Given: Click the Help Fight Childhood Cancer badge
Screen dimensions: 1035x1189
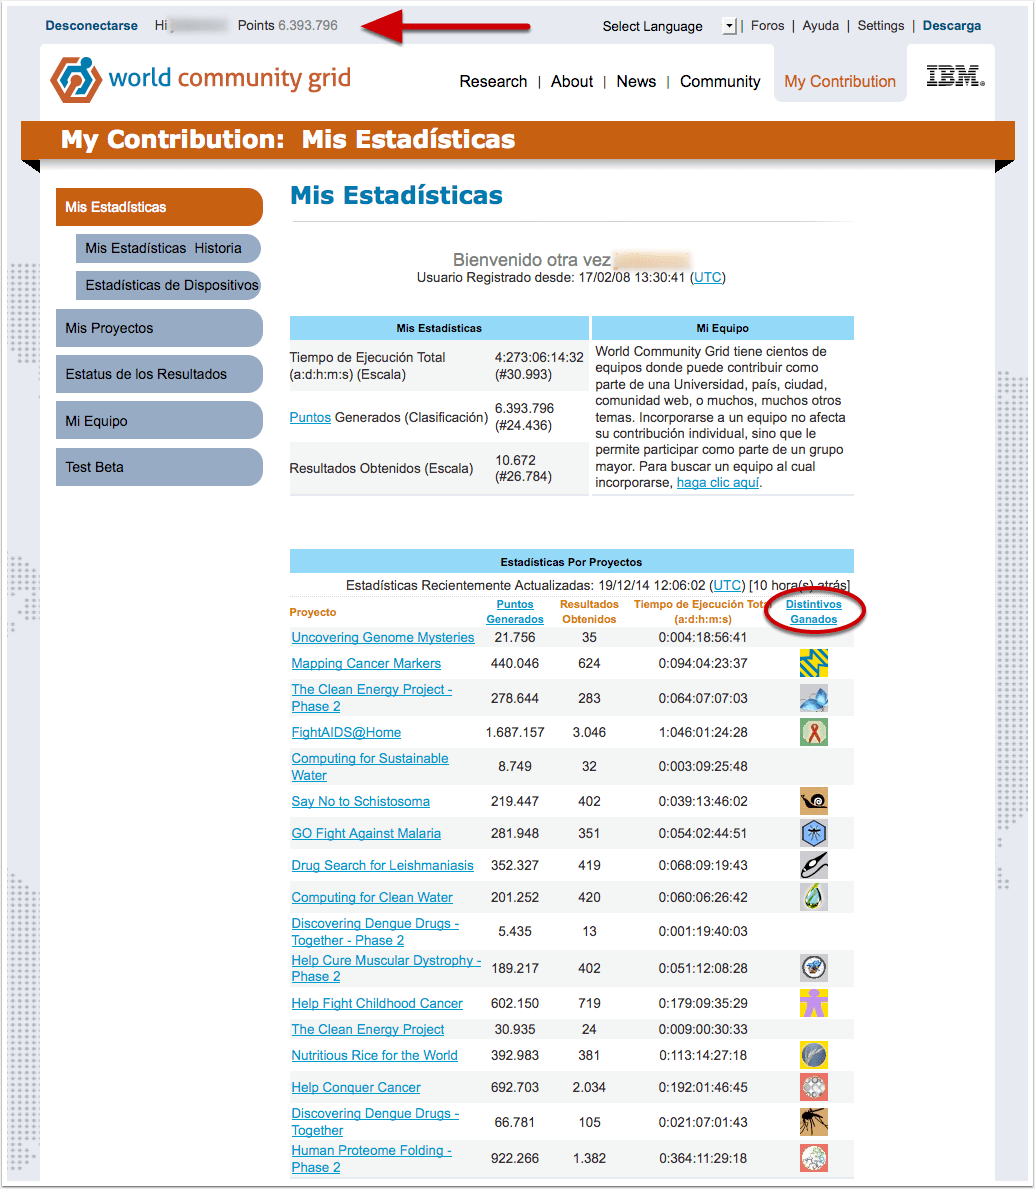Looking at the screenshot, I should [813, 1003].
